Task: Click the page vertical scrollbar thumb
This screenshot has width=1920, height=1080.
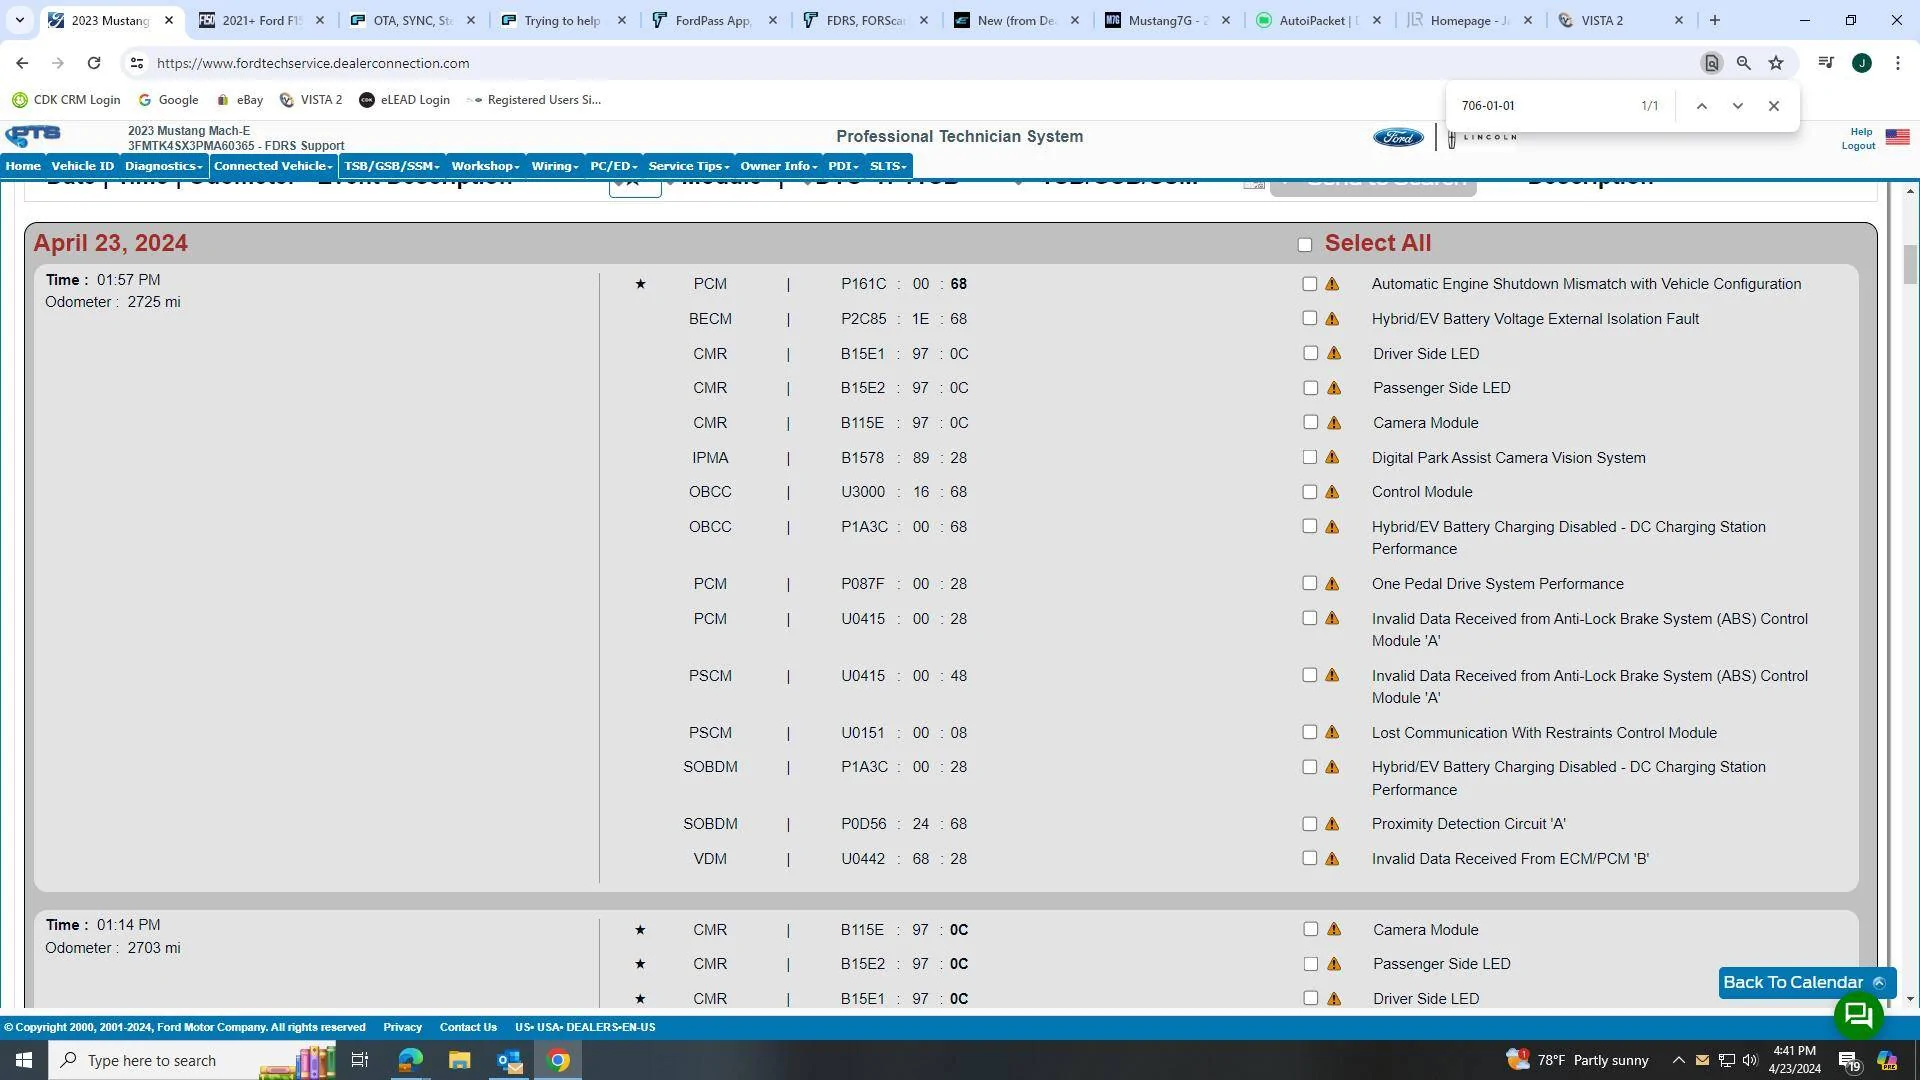Action: (x=1910, y=265)
